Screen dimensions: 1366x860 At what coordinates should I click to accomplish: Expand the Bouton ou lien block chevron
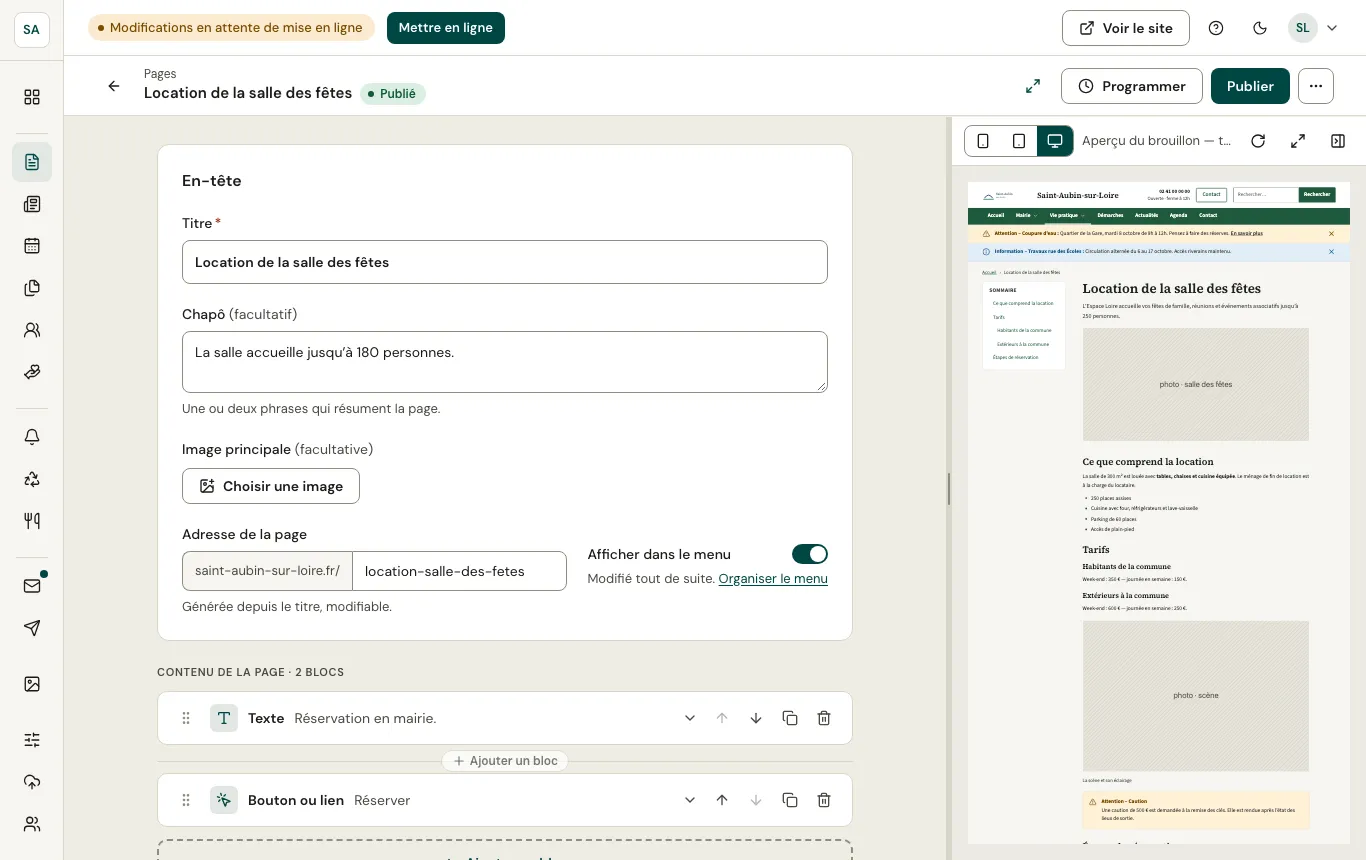pyautogui.click(x=689, y=800)
